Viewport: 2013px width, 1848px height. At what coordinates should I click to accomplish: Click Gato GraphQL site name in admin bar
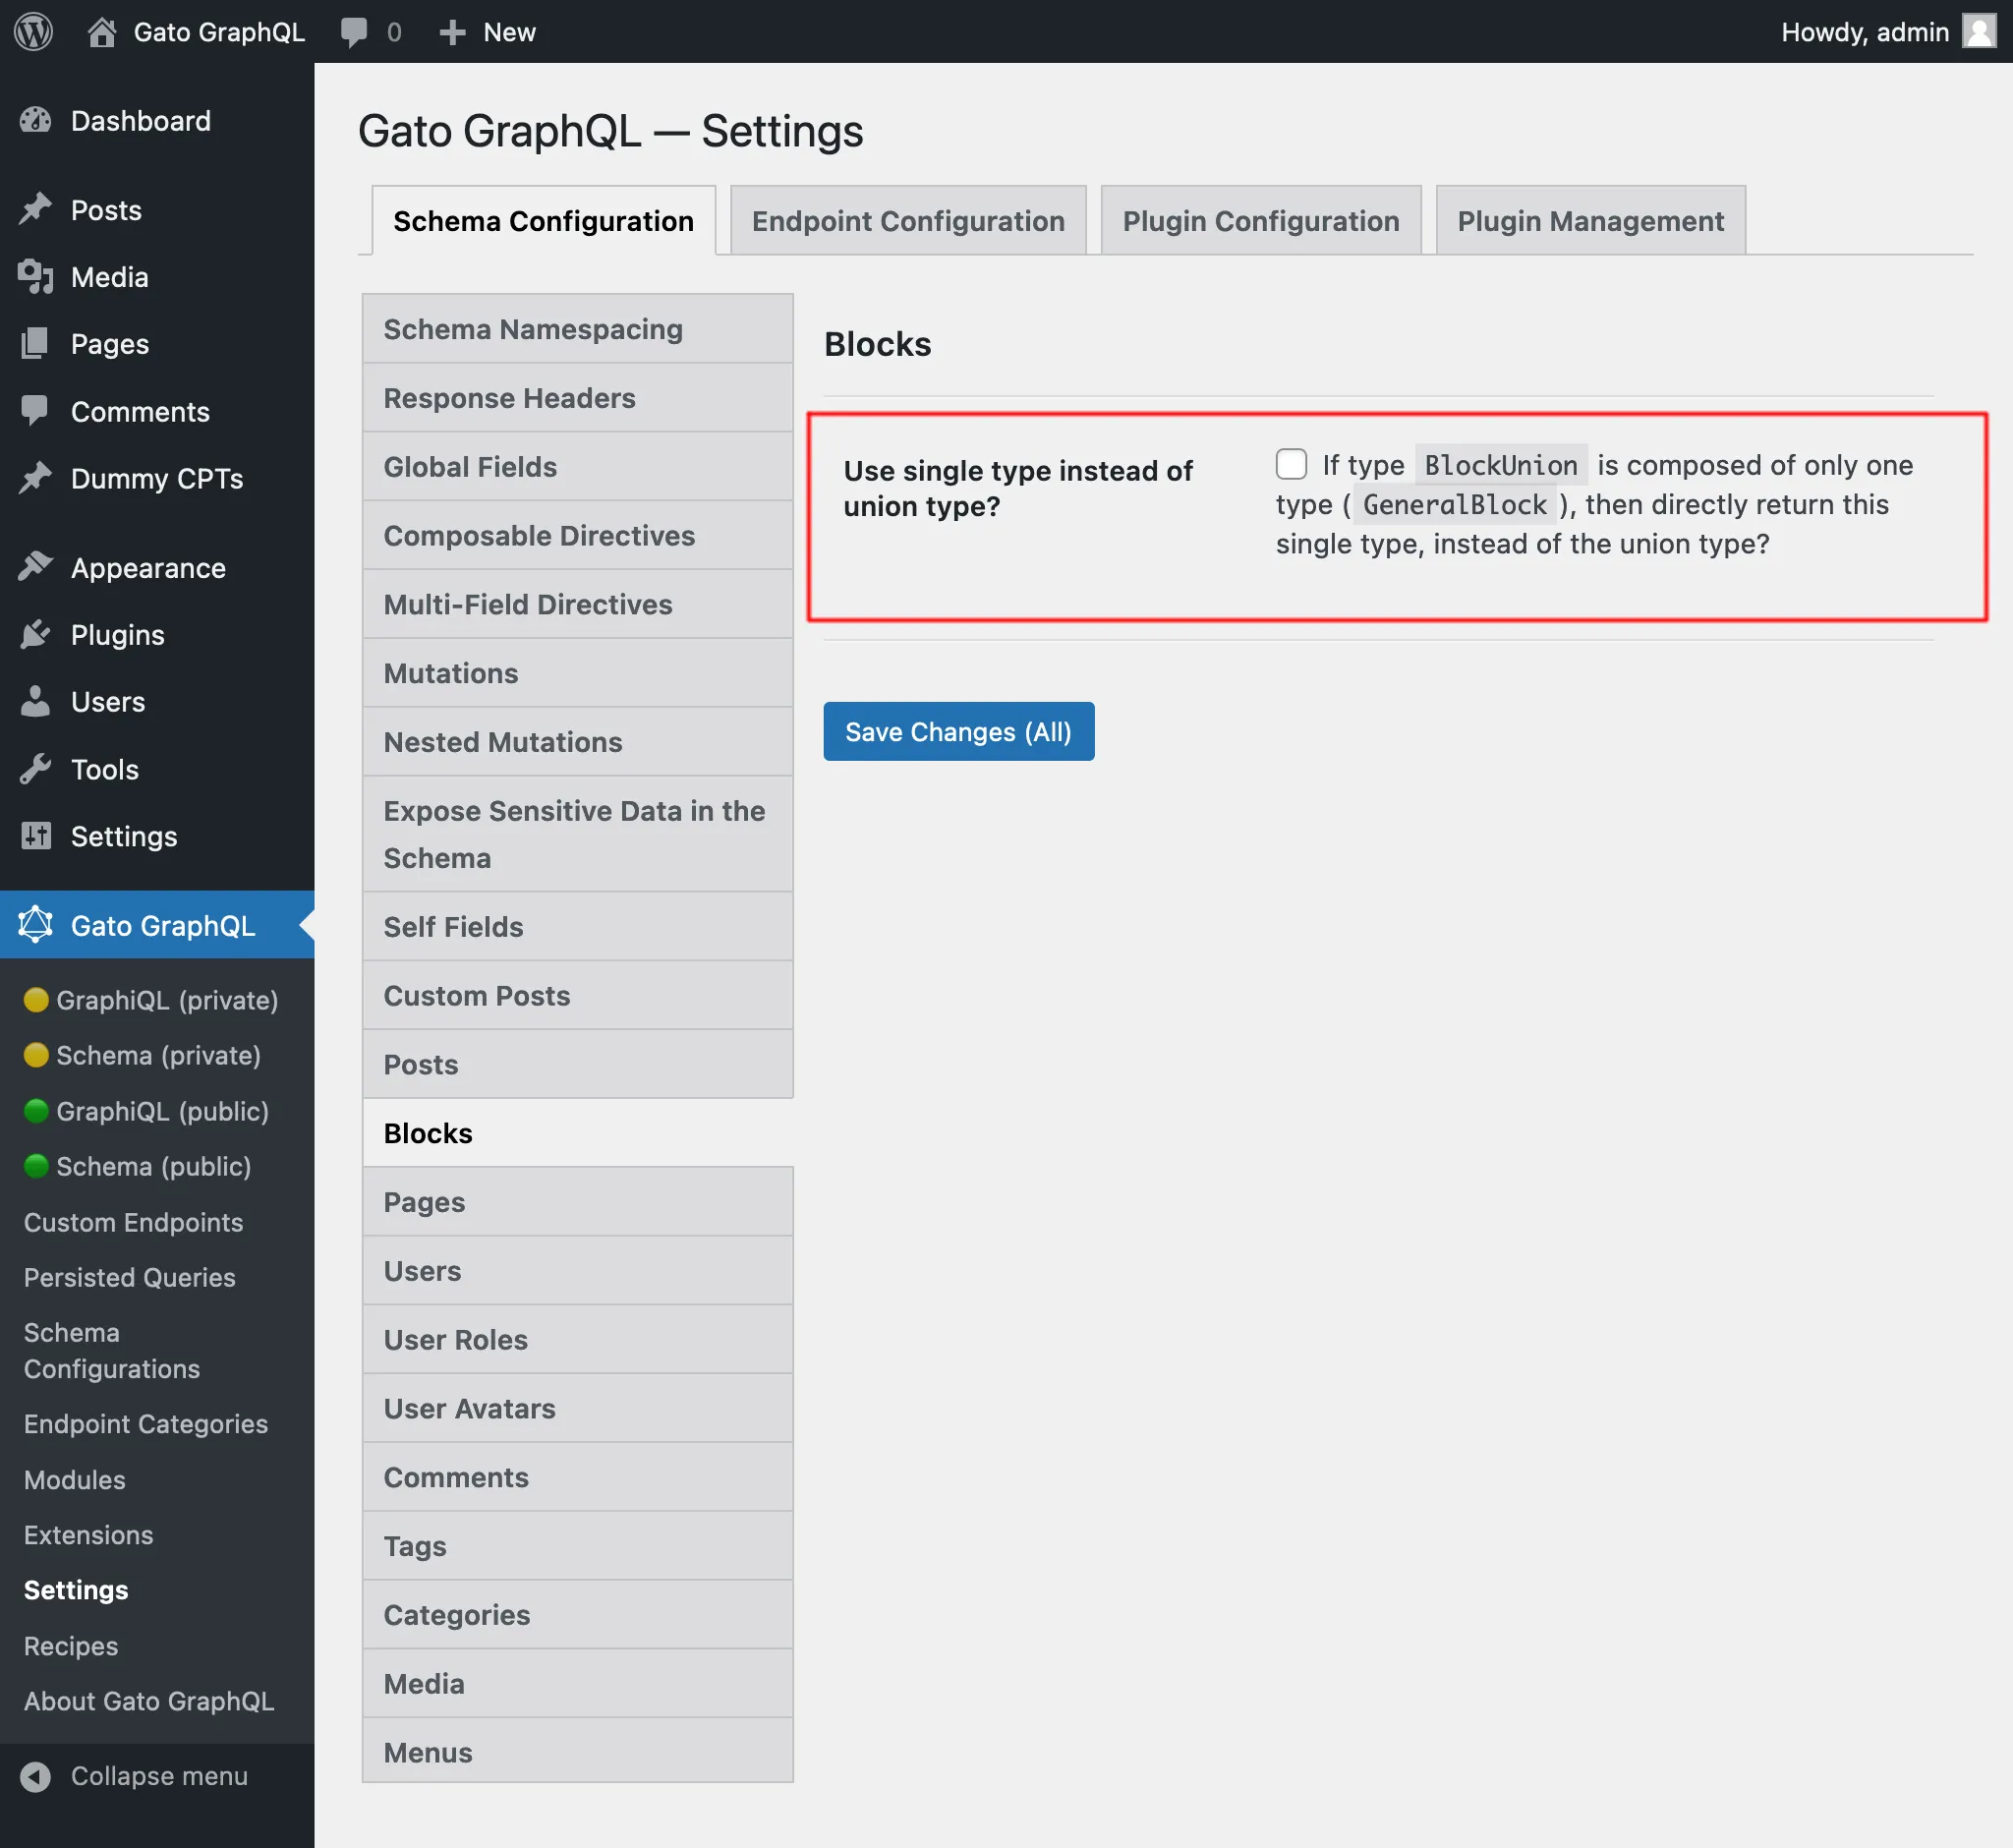[219, 32]
